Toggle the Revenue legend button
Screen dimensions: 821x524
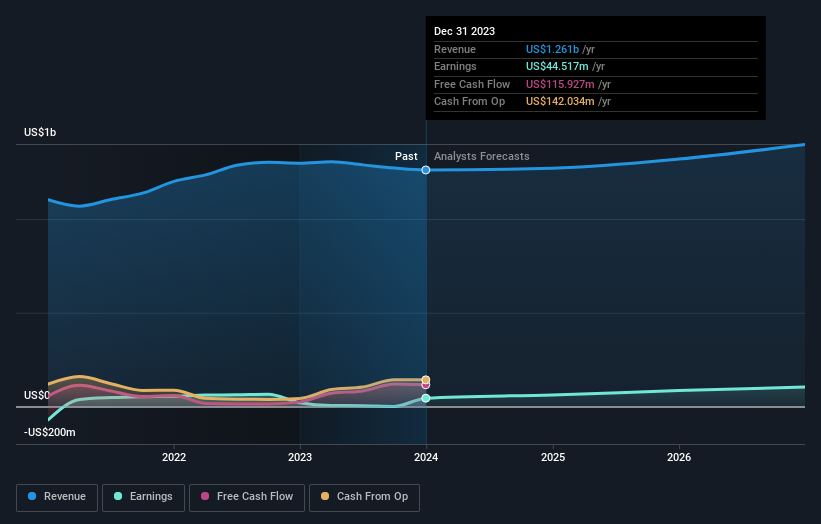click(57, 497)
